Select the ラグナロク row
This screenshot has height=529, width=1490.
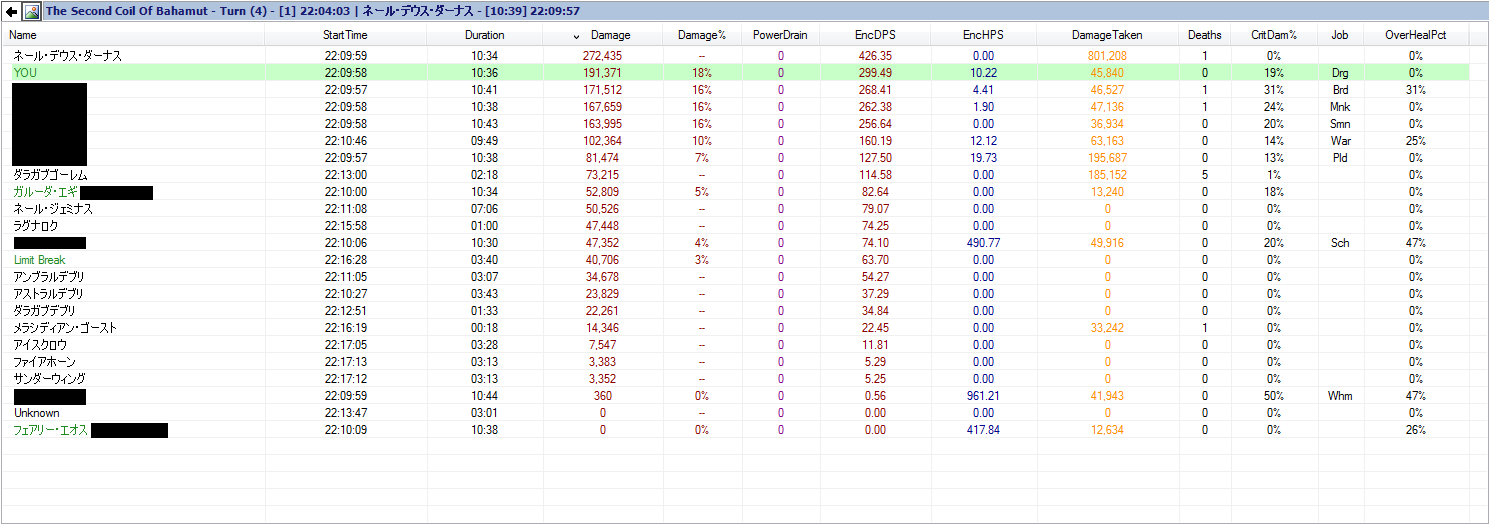(x=738, y=226)
